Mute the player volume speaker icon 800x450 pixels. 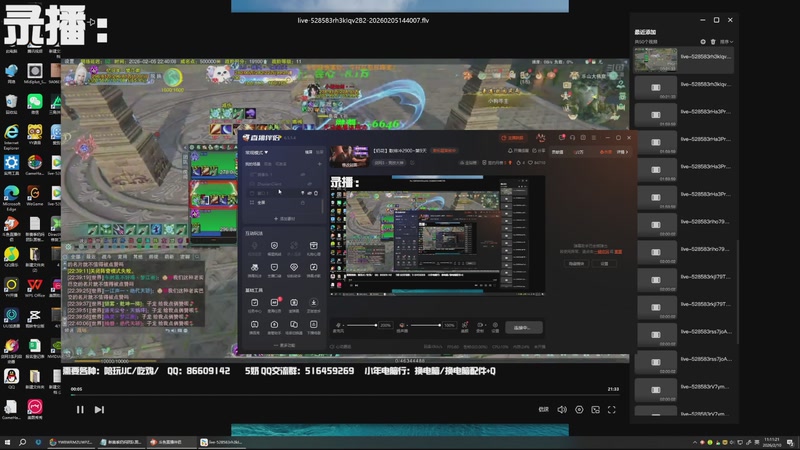click(562, 410)
